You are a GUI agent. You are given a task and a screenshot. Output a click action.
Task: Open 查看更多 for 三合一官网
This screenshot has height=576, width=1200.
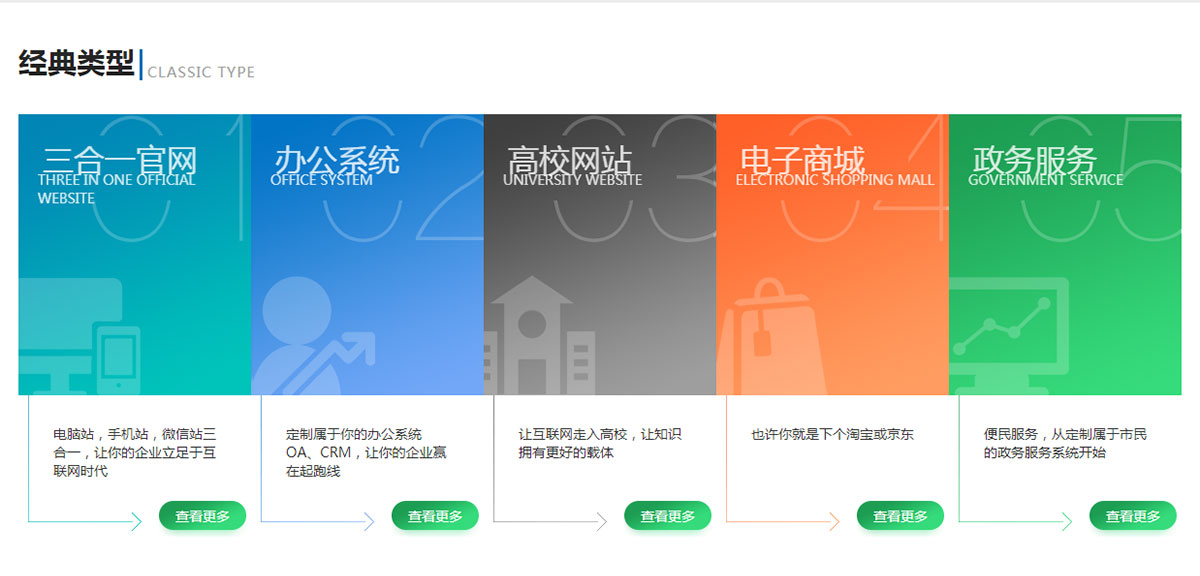[202, 516]
